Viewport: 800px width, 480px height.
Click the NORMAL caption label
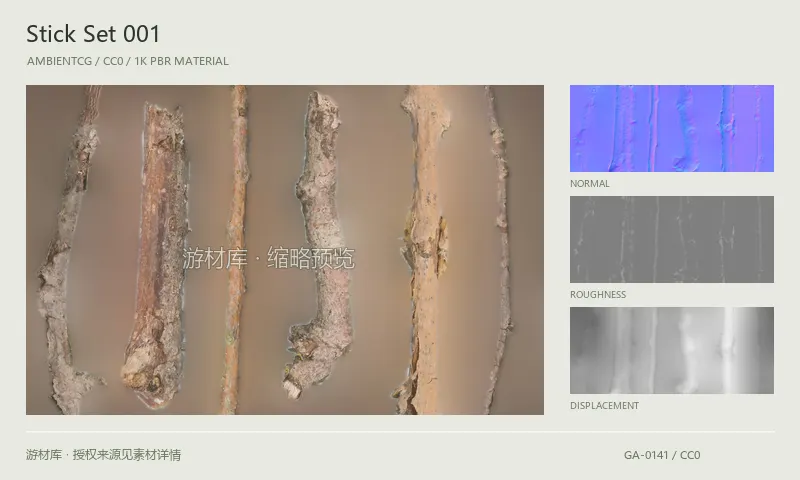click(x=590, y=184)
